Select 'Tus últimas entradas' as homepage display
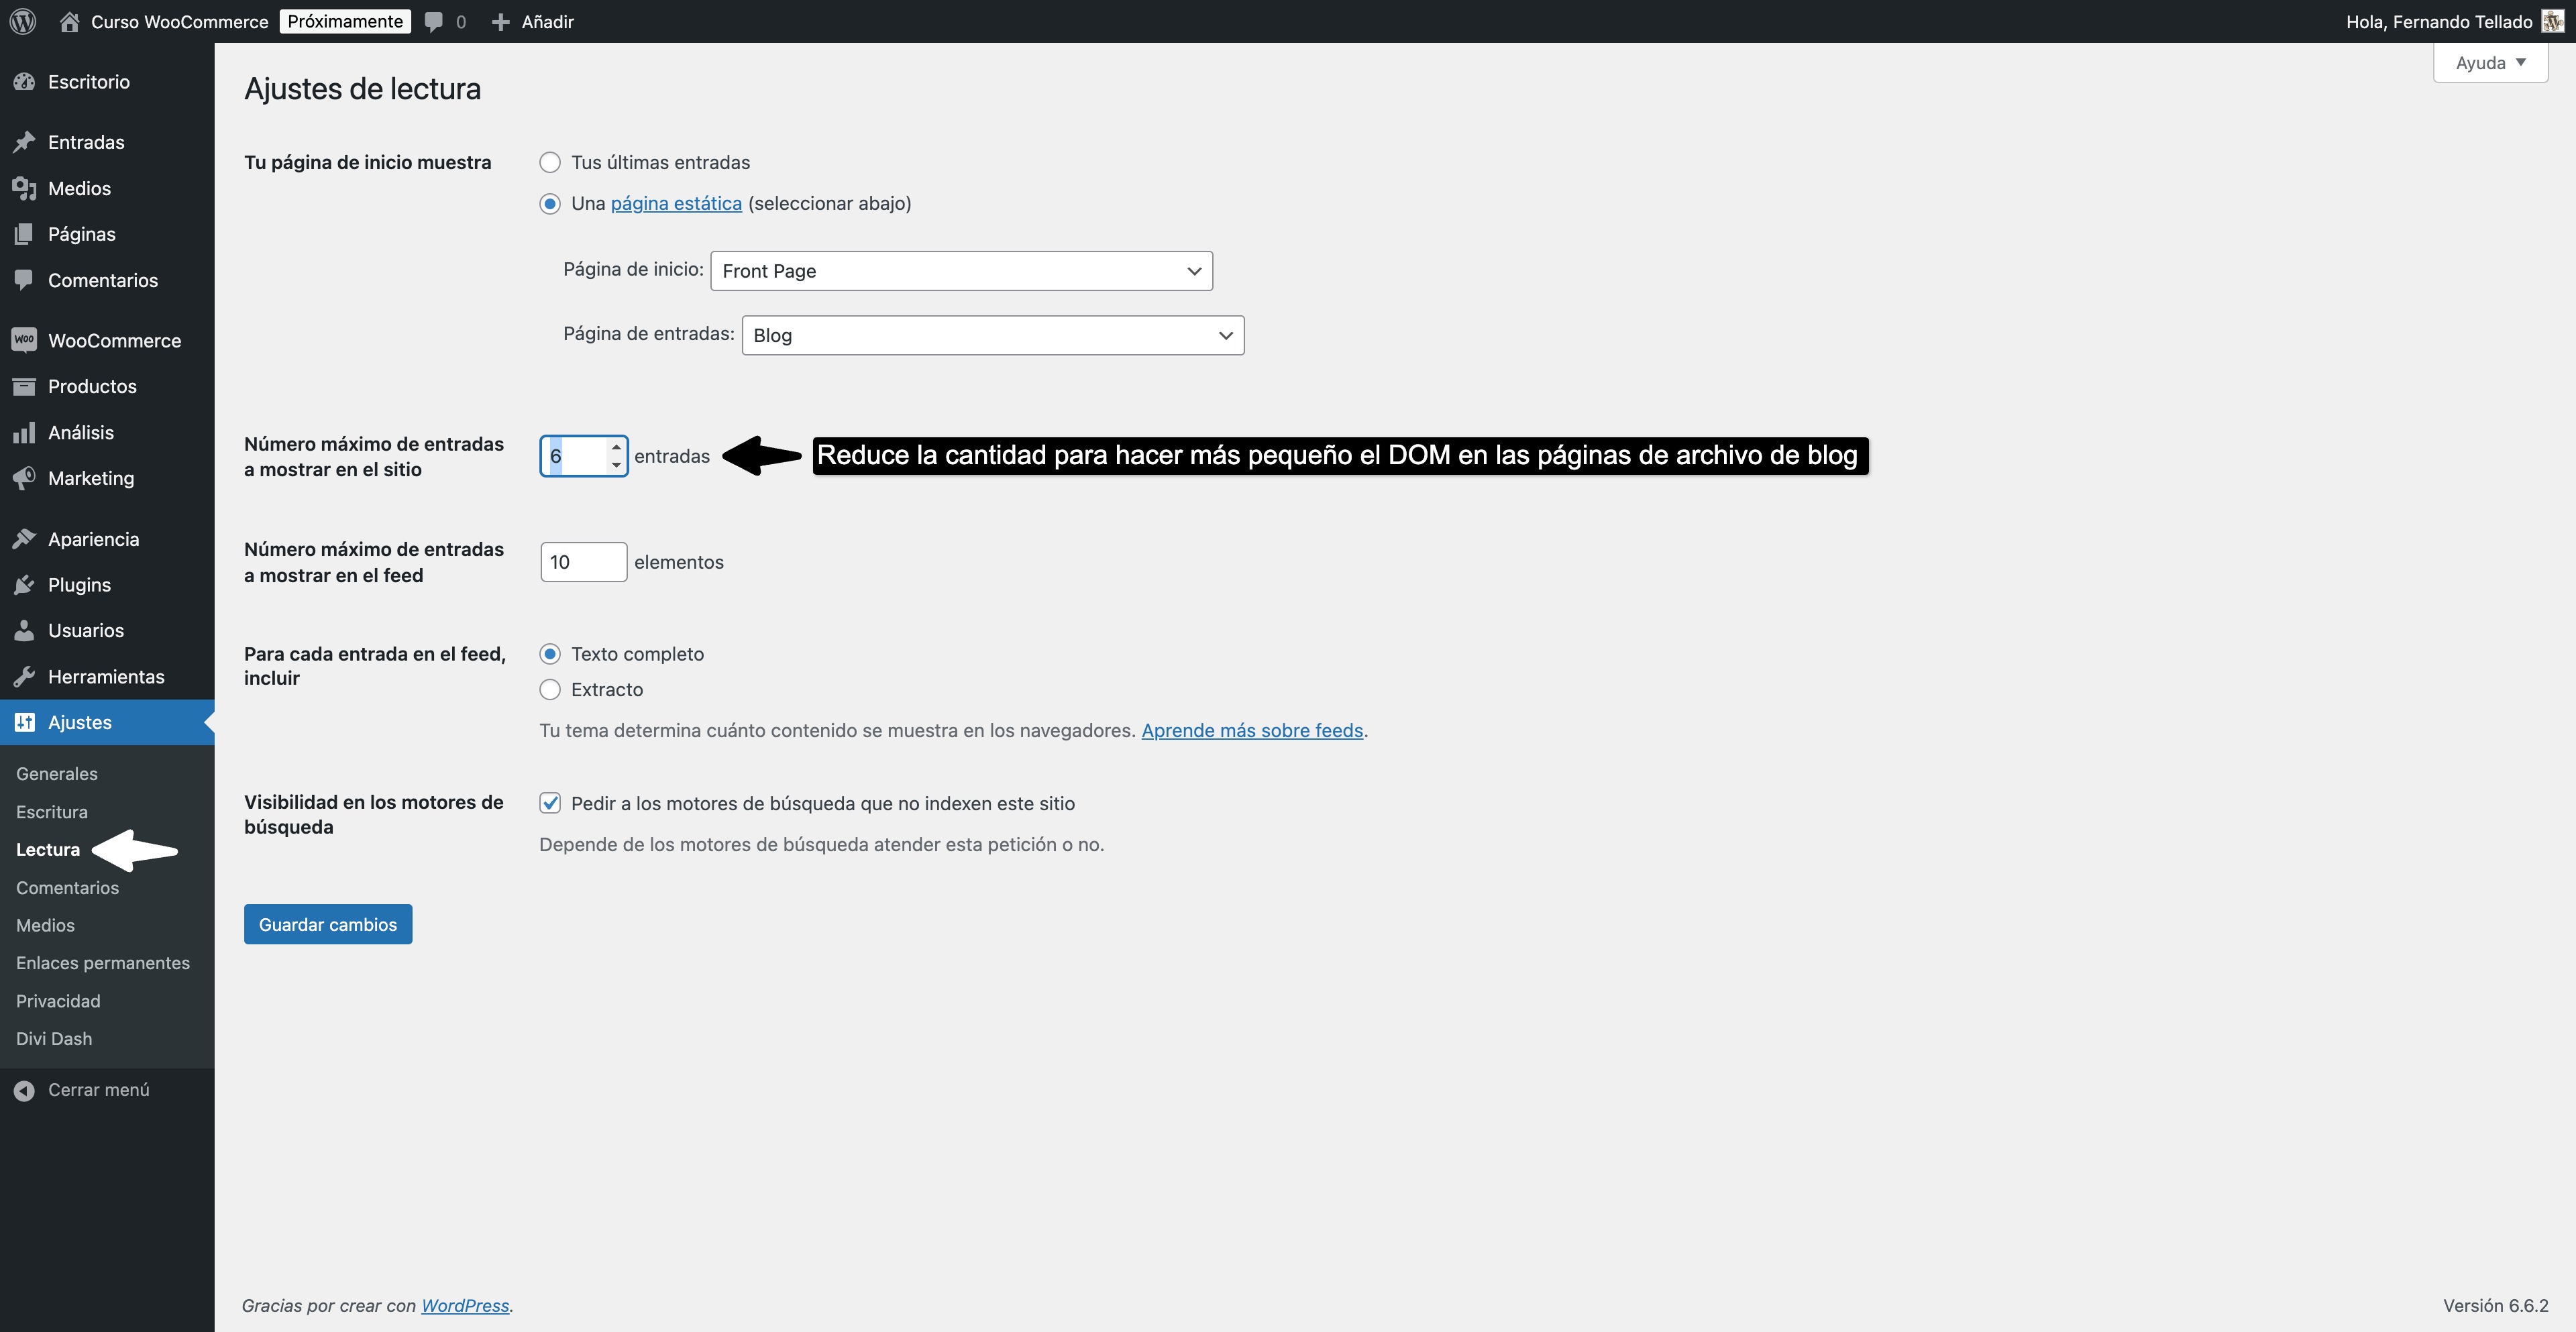Viewport: 2576px width, 1332px height. 550,162
